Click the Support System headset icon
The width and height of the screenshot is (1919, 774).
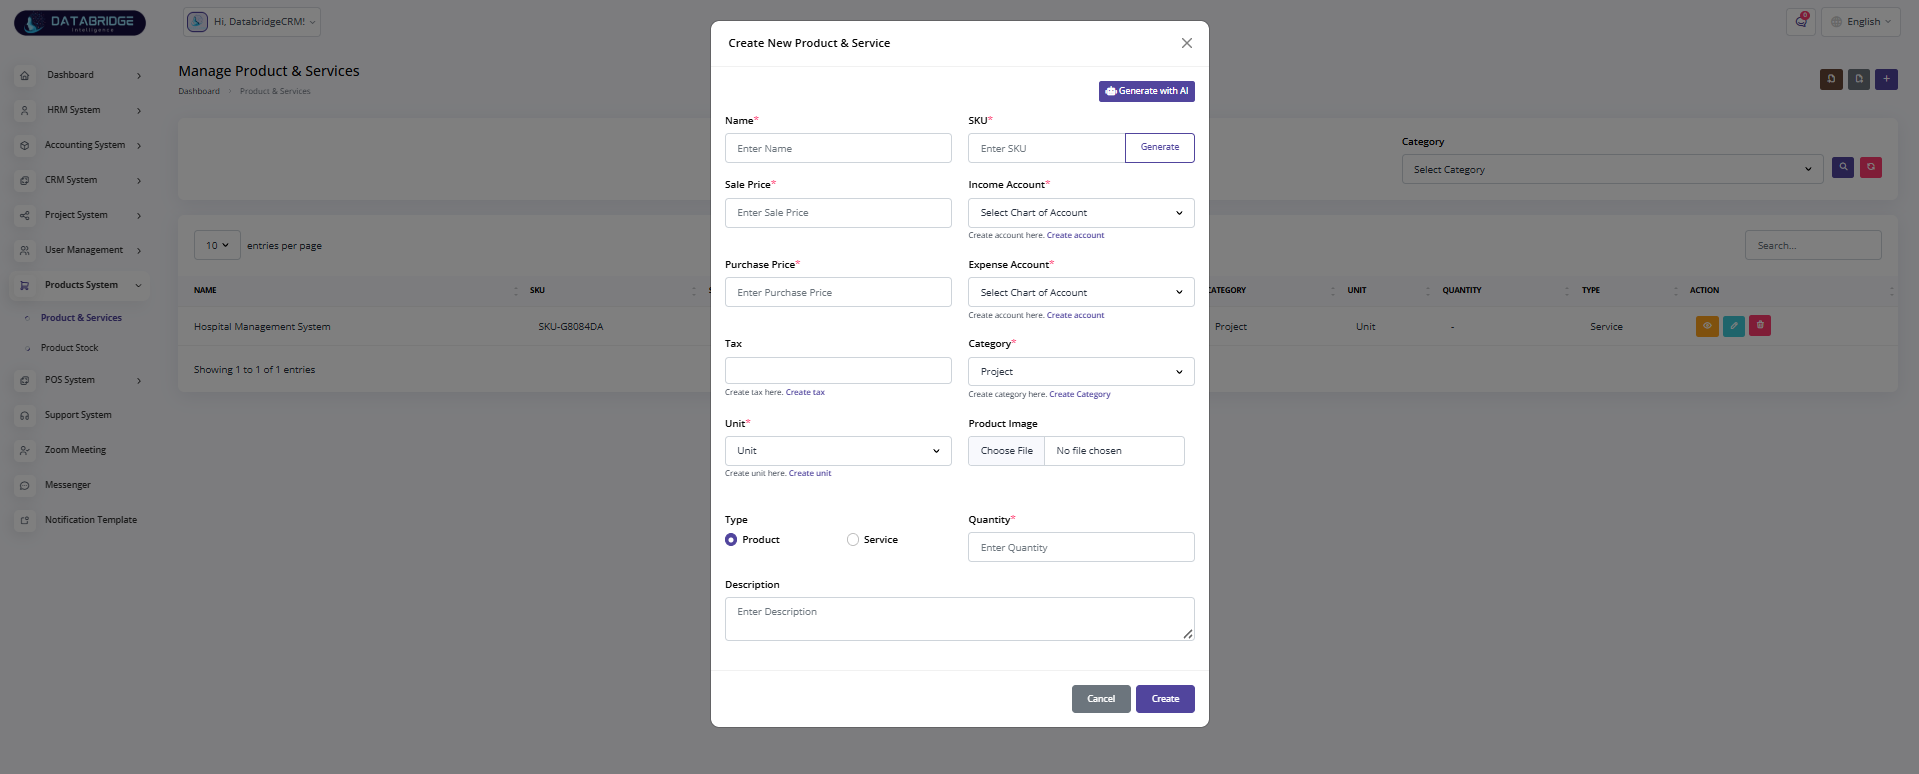(25, 415)
